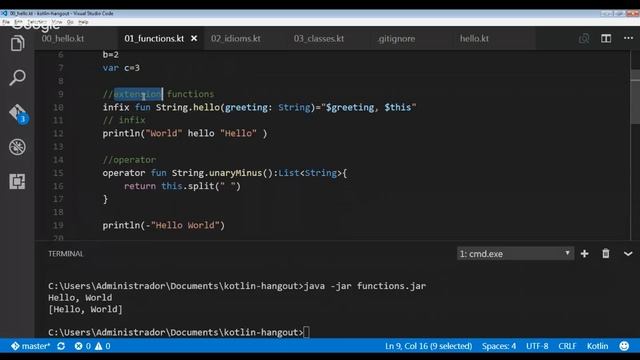
Task: Collapse the terminal panel with chevron
Action: click(628, 254)
